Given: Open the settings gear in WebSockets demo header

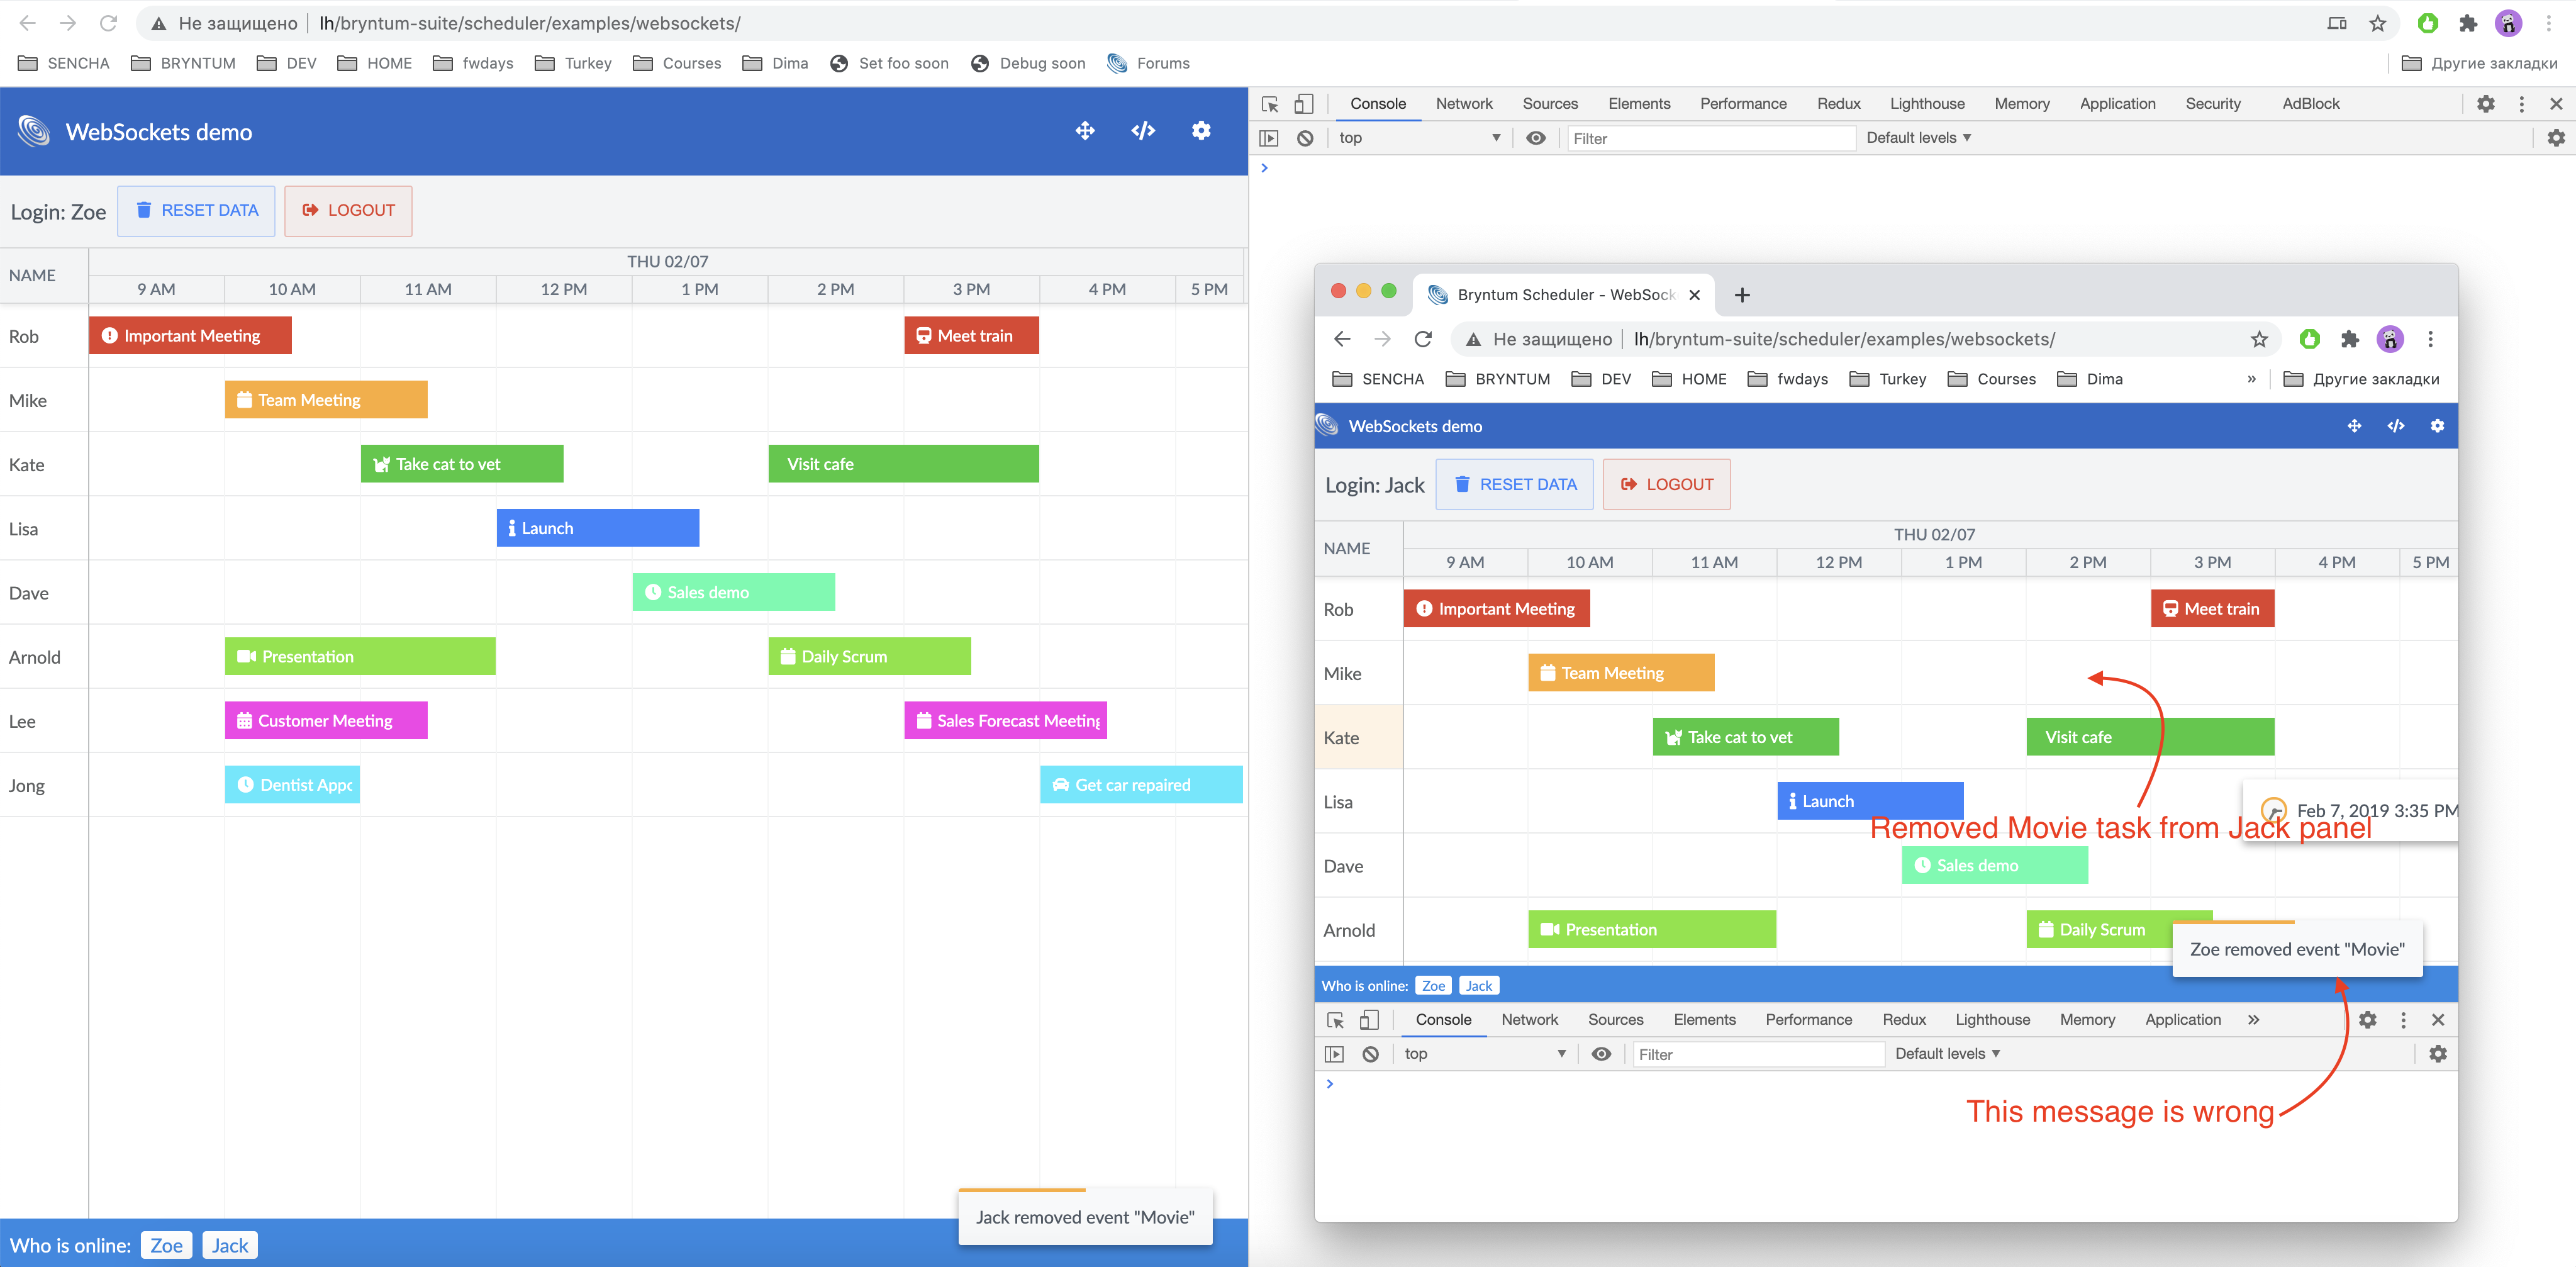Looking at the screenshot, I should (1201, 131).
